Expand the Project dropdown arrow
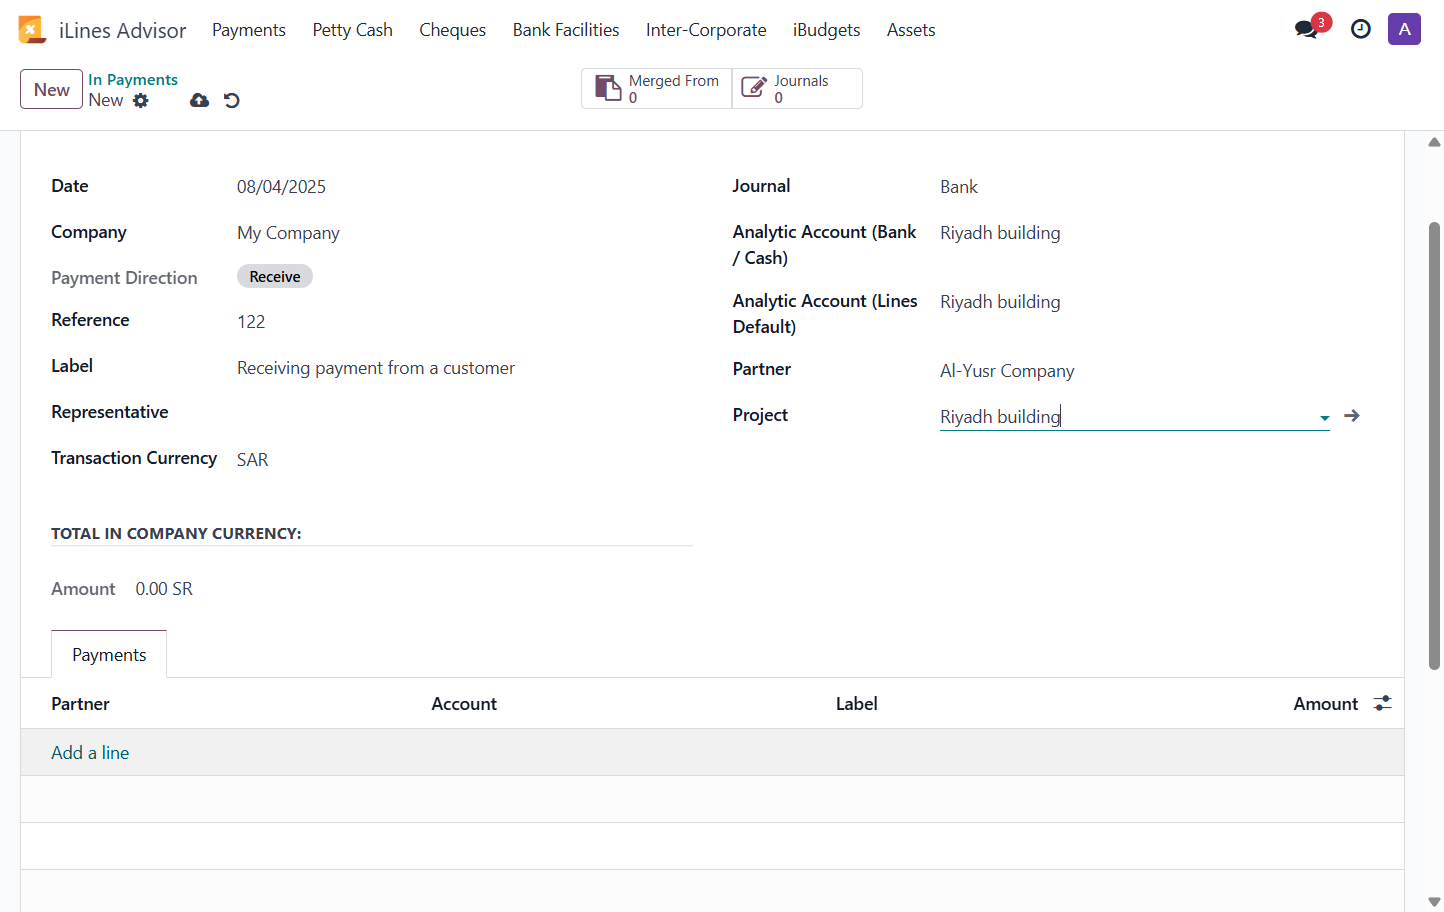 (x=1324, y=418)
